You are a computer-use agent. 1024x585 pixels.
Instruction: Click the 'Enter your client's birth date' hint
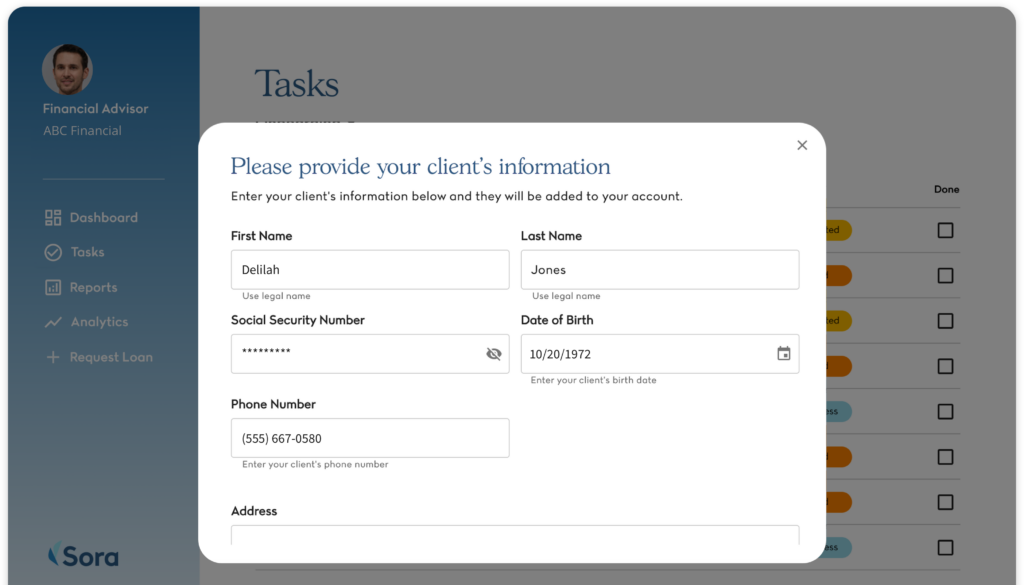pyautogui.click(x=593, y=380)
